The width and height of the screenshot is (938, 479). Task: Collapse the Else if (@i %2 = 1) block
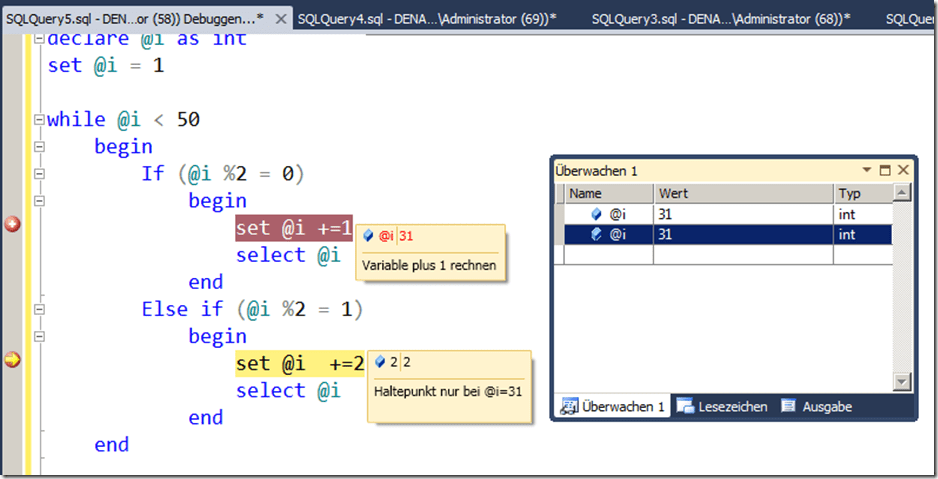click(39, 309)
